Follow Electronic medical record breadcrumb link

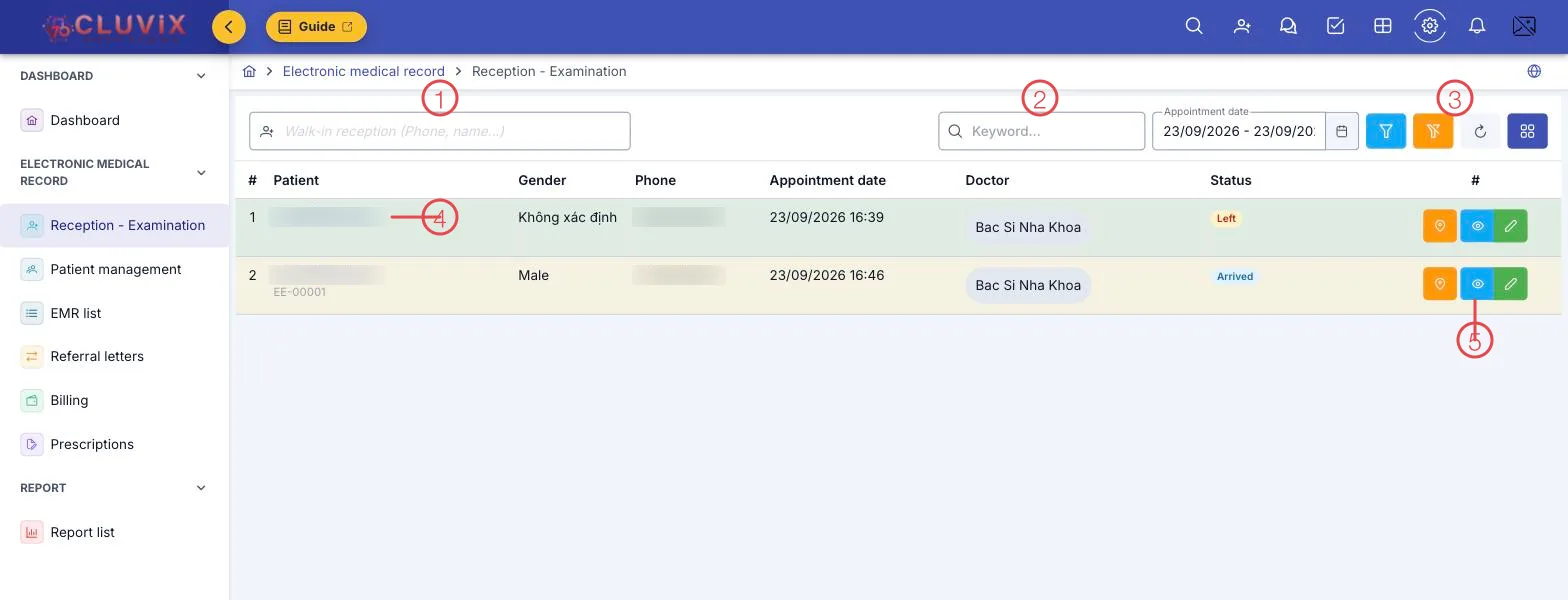364,71
